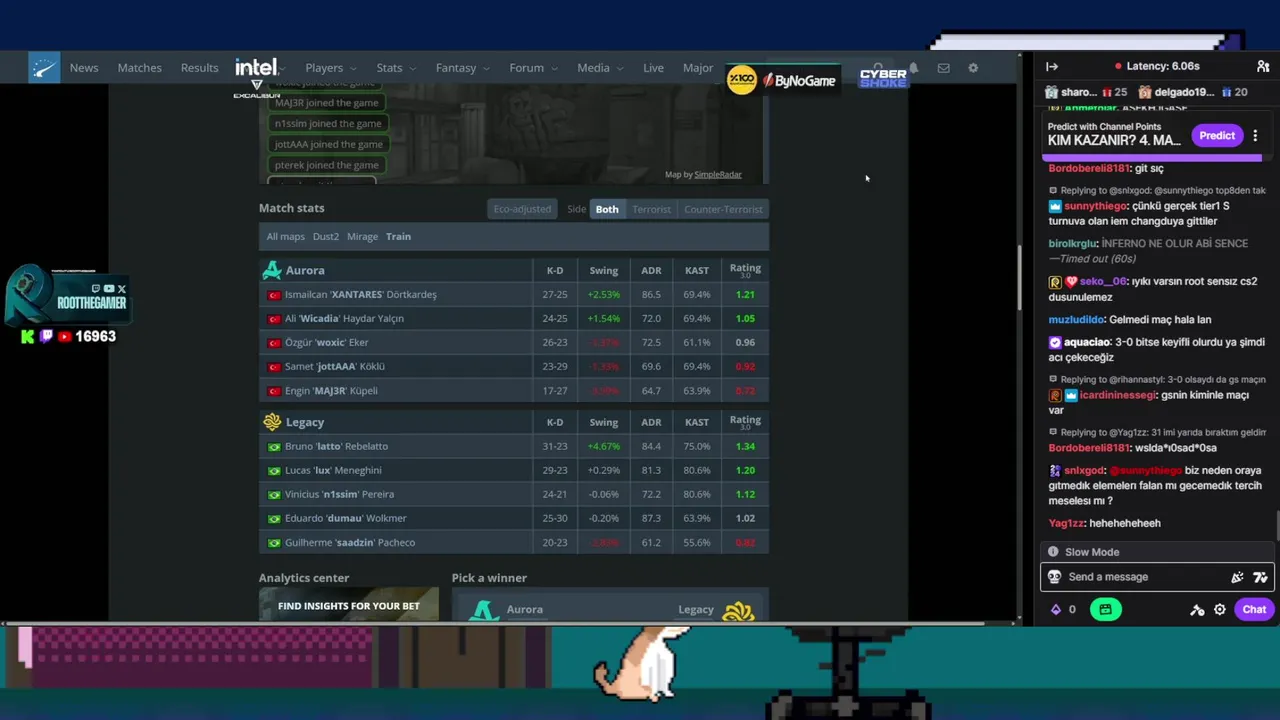
Task: Open chat settings gear icon
Action: [1220, 609]
